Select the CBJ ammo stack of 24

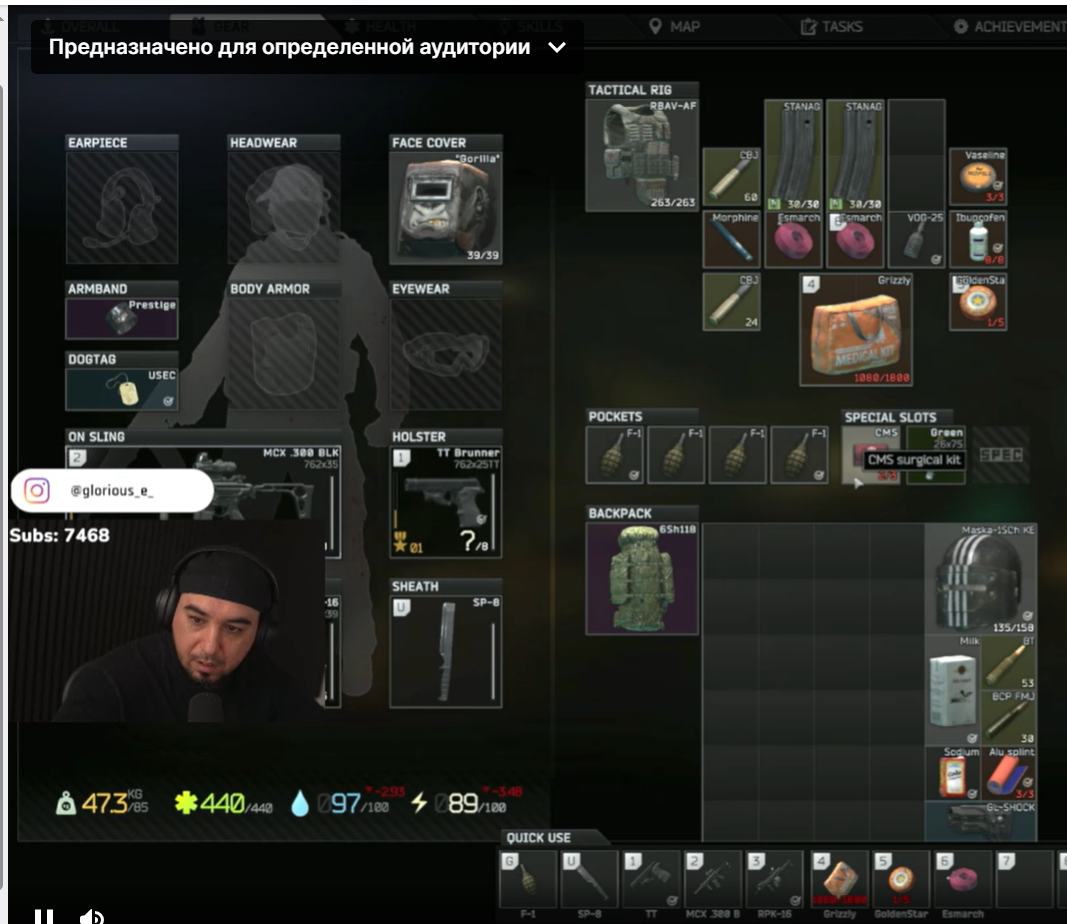coord(732,301)
